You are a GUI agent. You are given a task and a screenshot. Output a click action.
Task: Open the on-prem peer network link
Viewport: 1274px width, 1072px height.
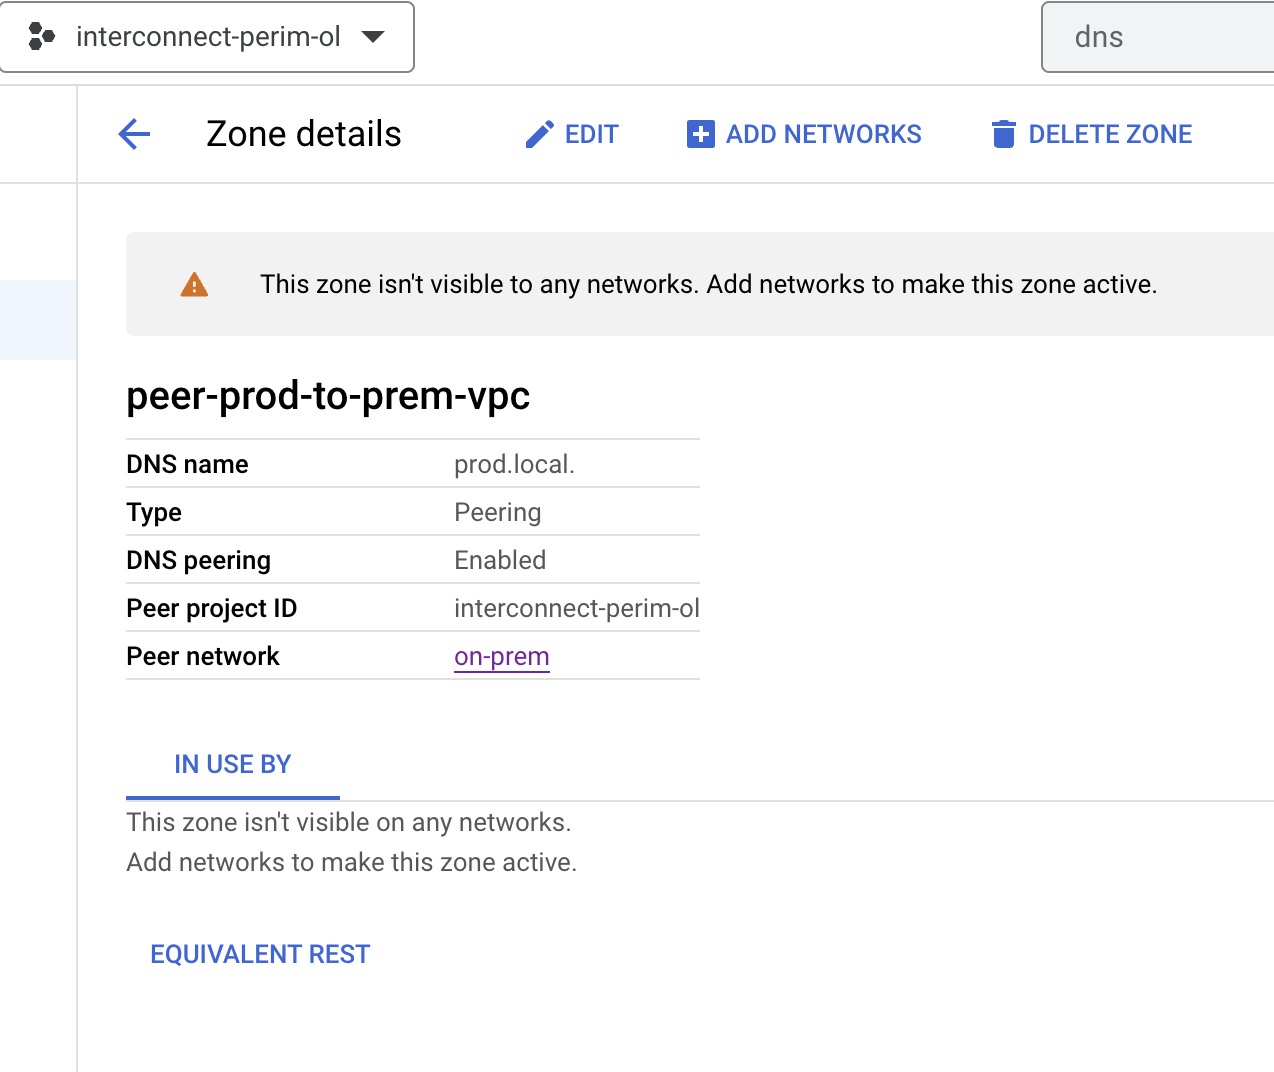(501, 656)
